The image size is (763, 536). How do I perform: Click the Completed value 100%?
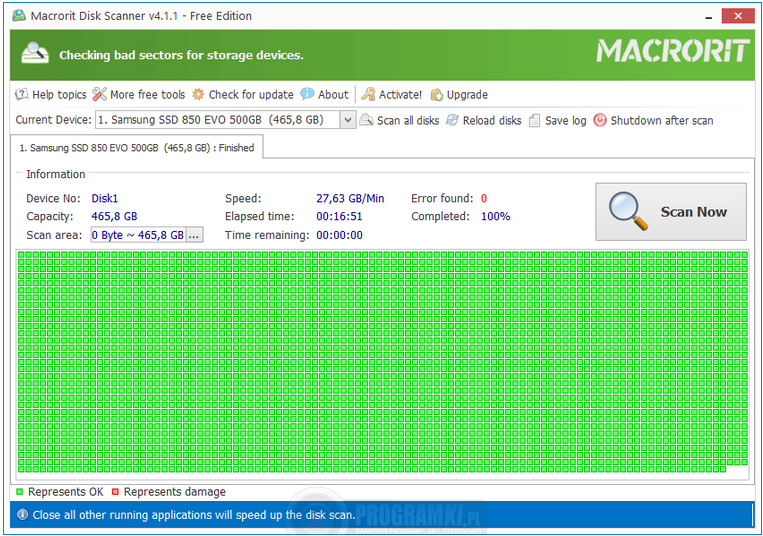tap(495, 216)
